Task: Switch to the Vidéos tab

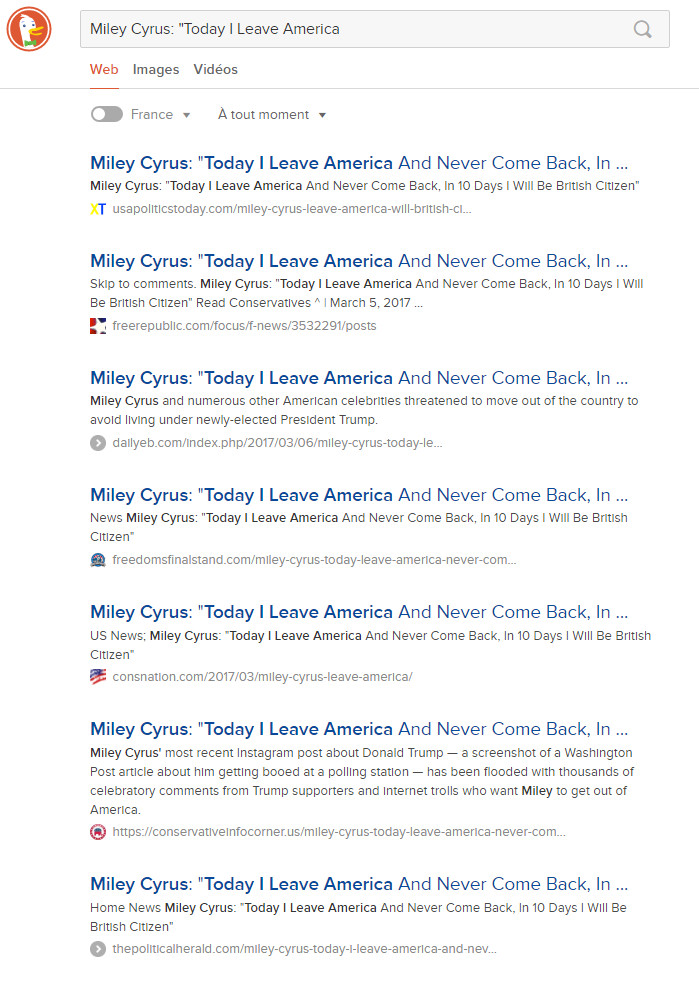Action: [x=215, y=69]
